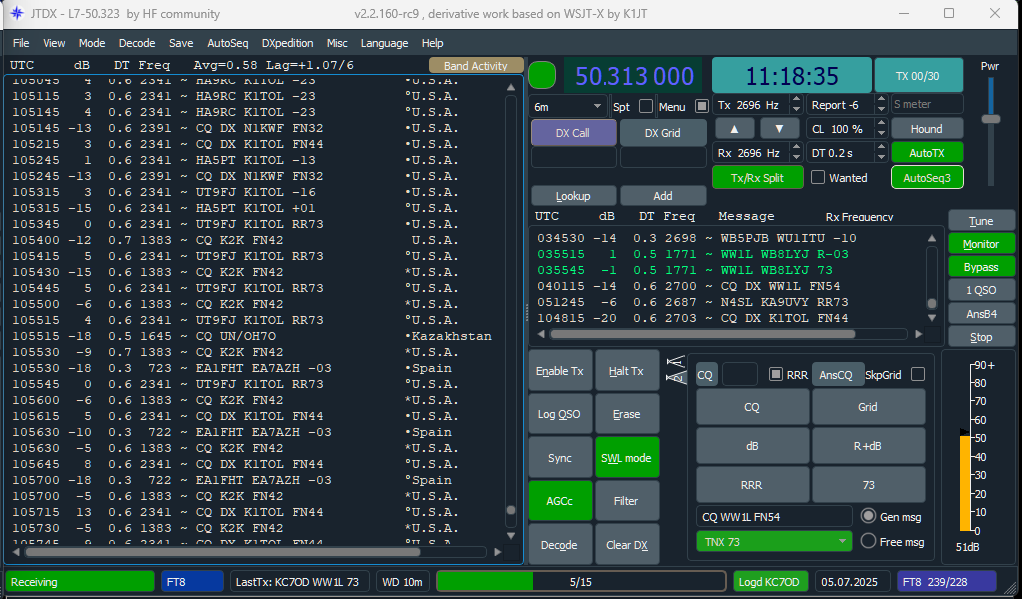
Task: Adjust the Report -6 spinner arrows
Action: [x=881, y=105]
